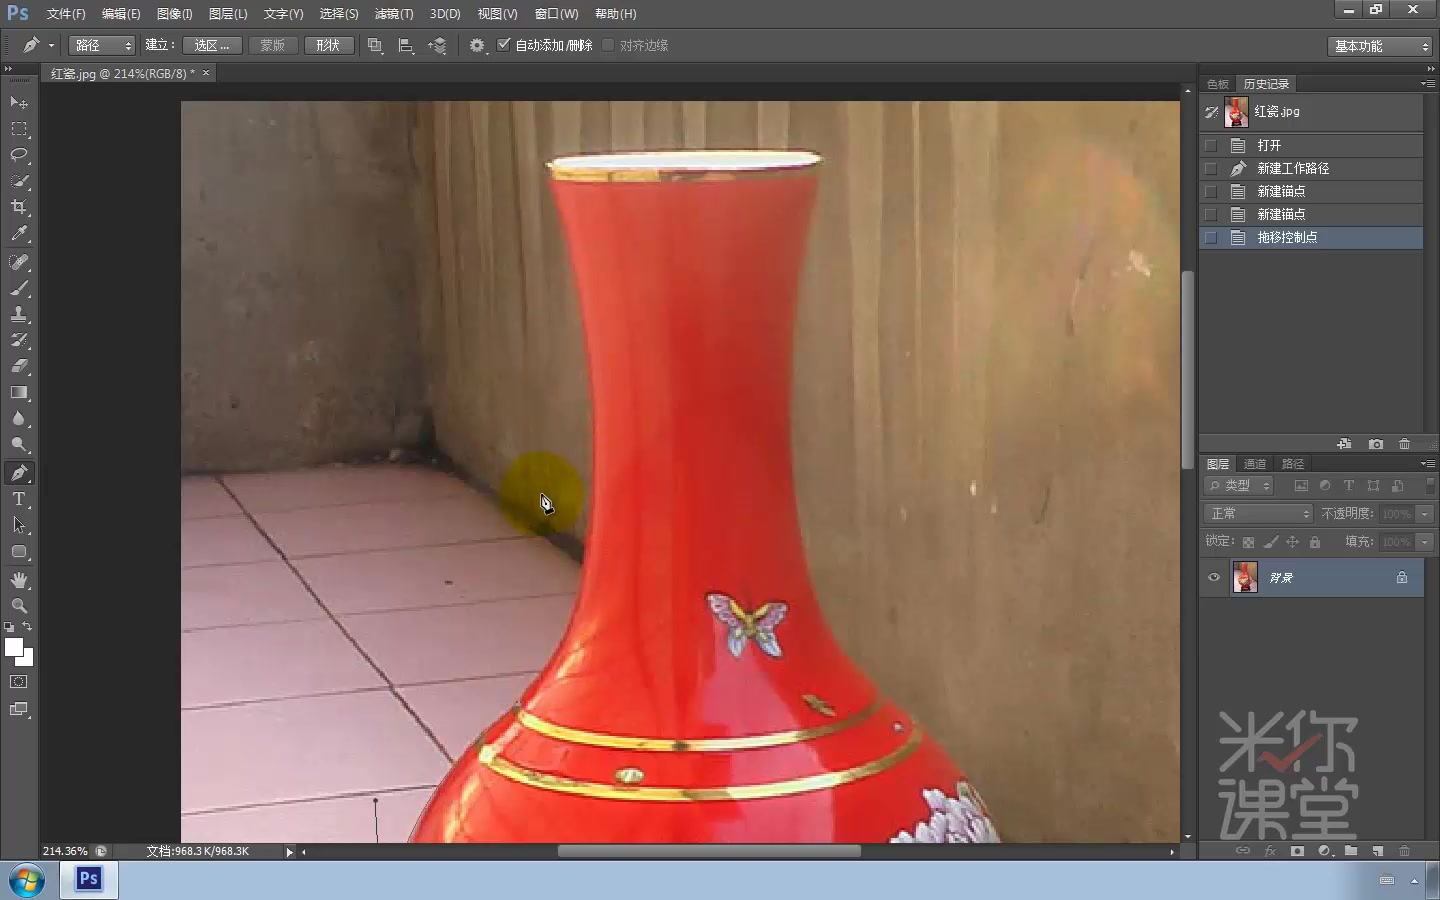Toggle layer filter switch in Layers panel

coord(1430,485)
